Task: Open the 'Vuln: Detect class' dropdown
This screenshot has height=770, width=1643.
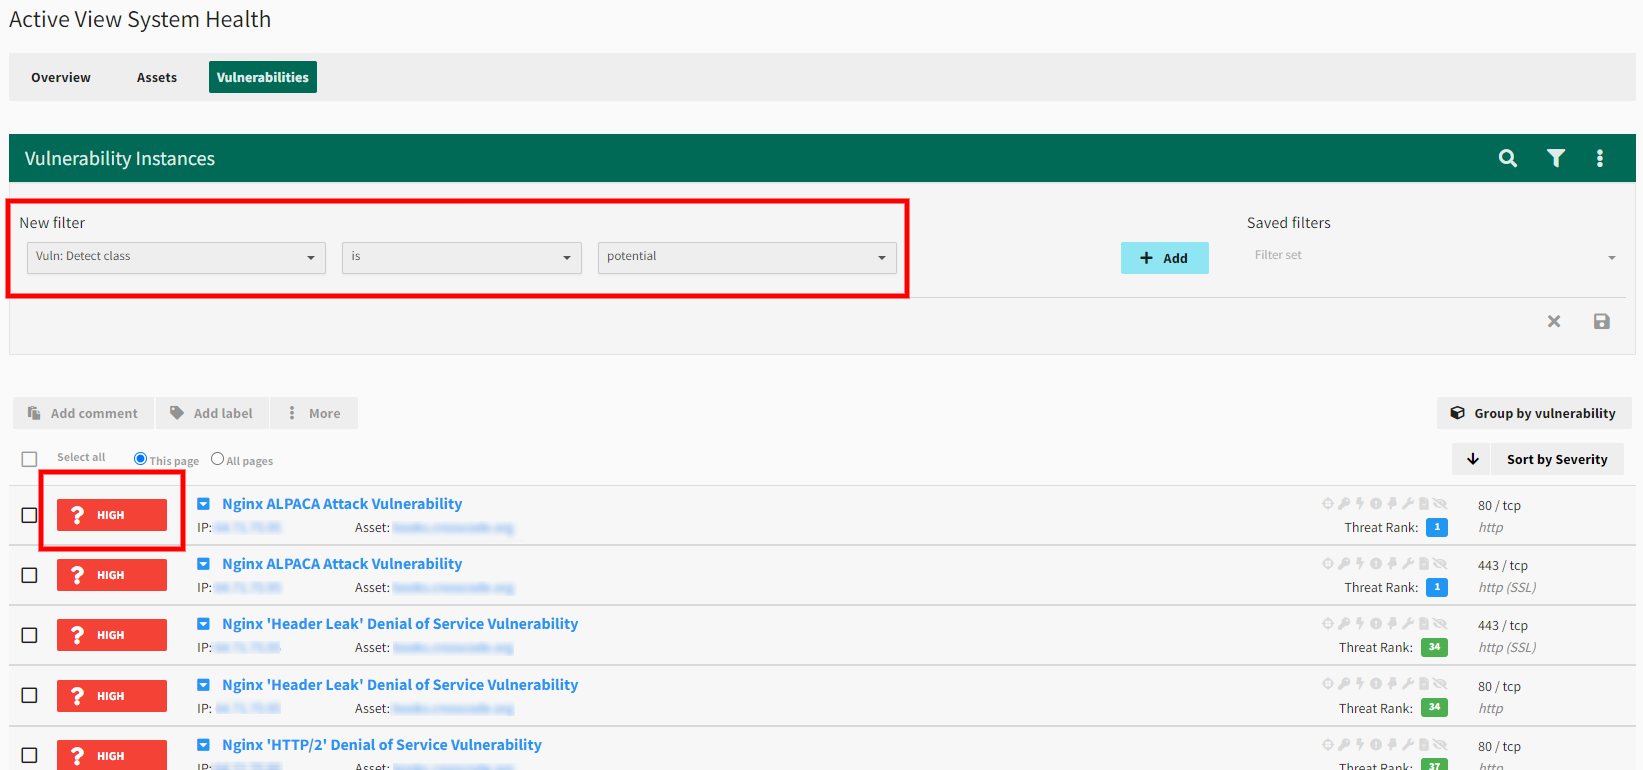Action: coord(176,257)
